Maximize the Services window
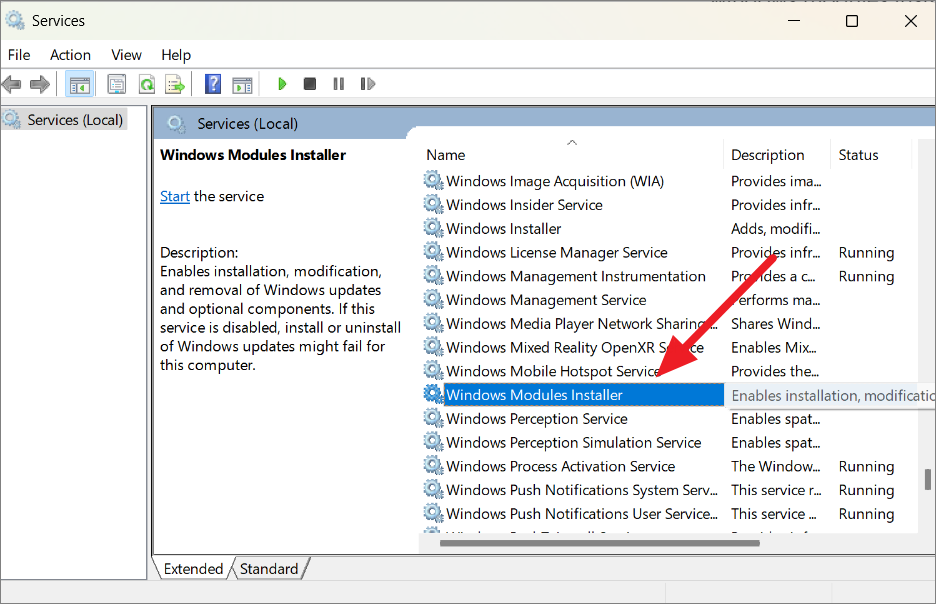936x604 pixels. point(852,21)
